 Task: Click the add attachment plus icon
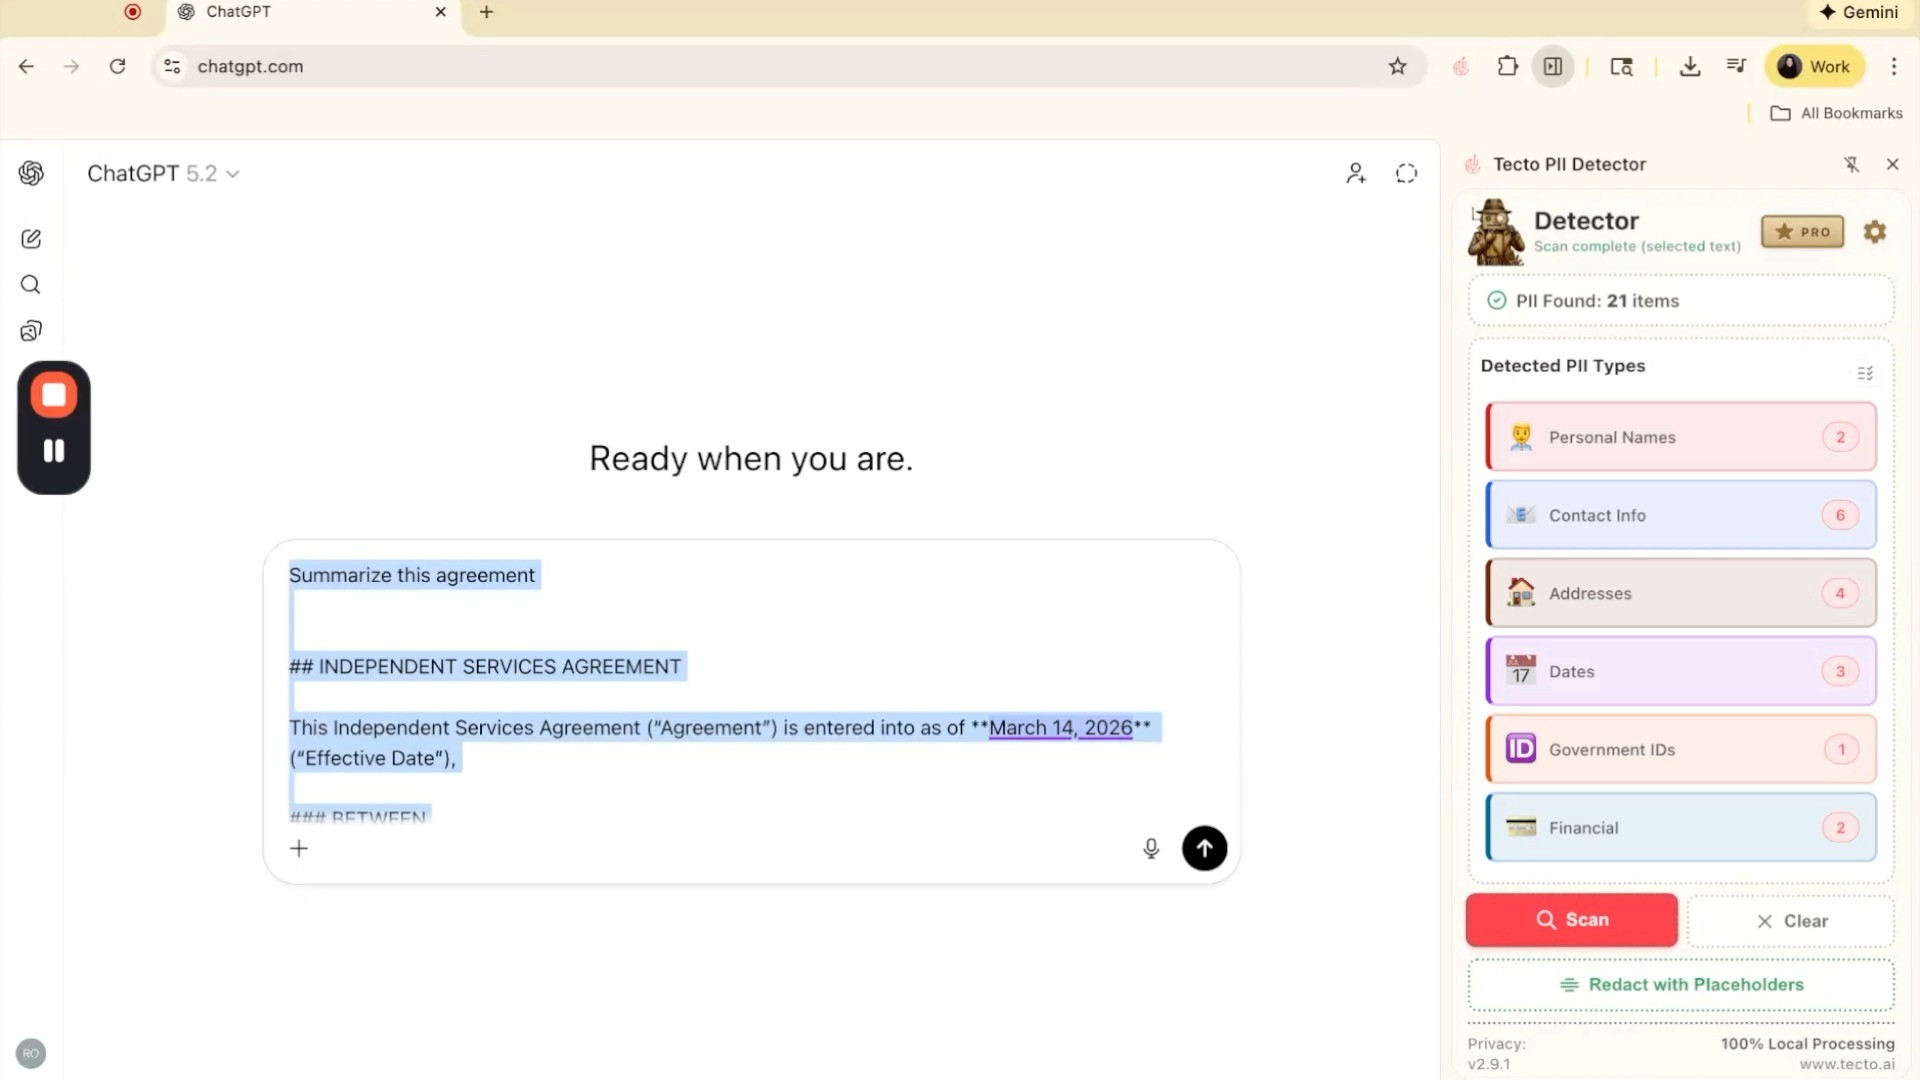coord(299,849)
